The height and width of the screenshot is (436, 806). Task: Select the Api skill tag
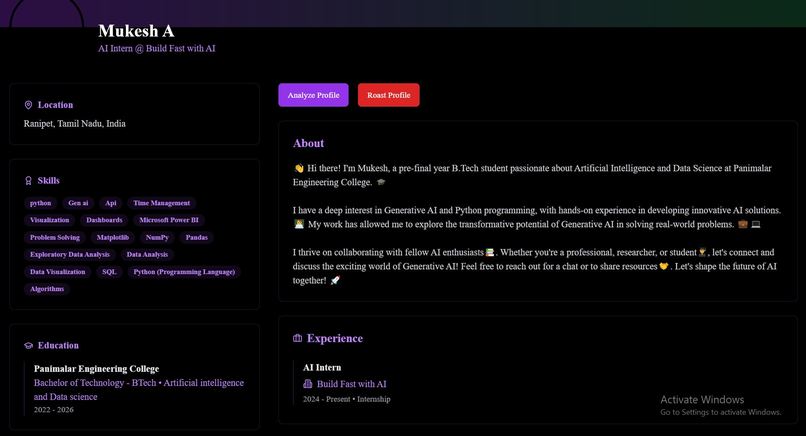click(x=111, y=203)
